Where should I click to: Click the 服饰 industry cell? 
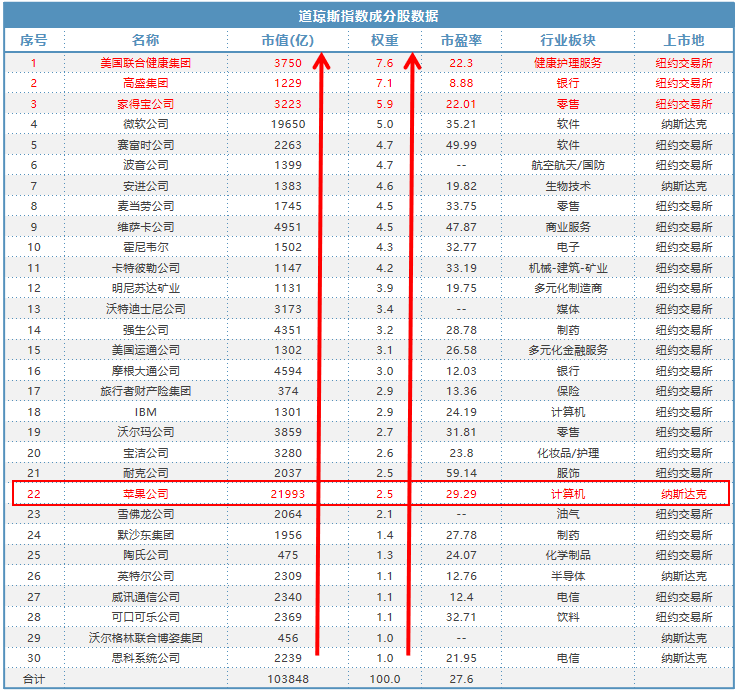click(x=568, y=473)
